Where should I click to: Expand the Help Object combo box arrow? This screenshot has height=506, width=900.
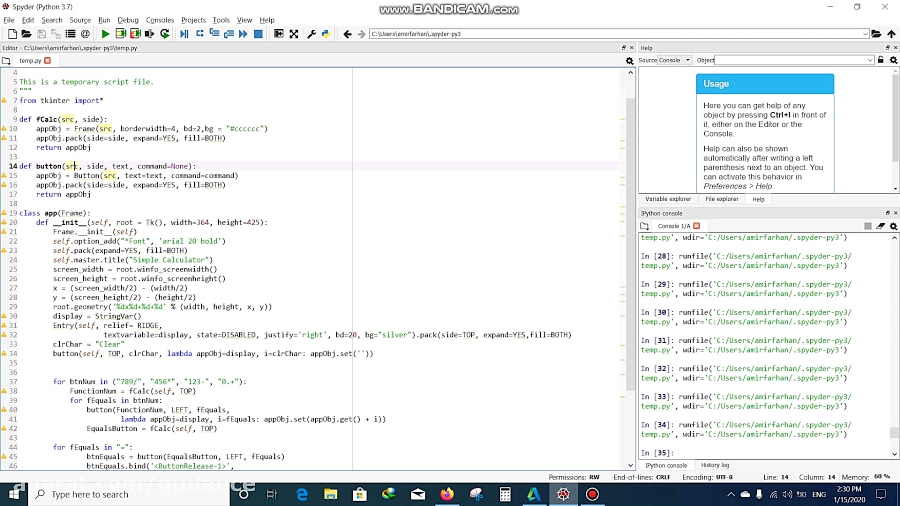click(870, 60)
